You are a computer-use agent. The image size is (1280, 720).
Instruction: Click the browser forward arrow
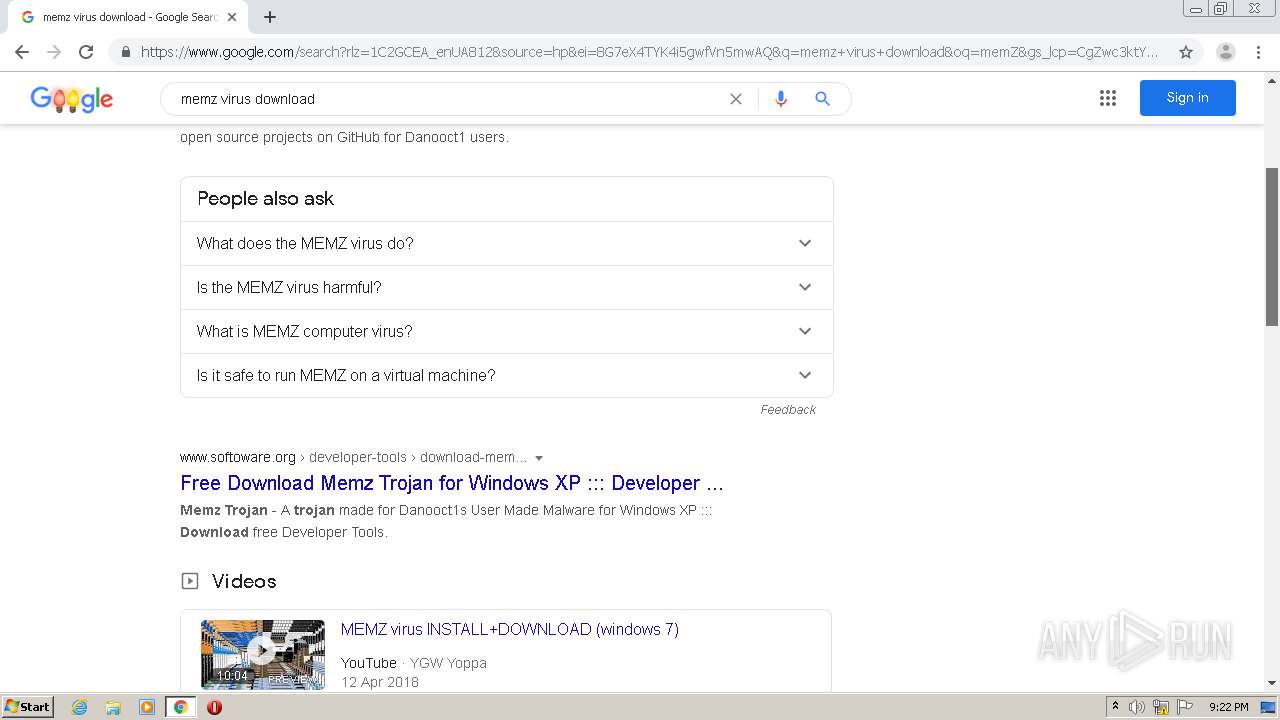[x=54, y=52]
